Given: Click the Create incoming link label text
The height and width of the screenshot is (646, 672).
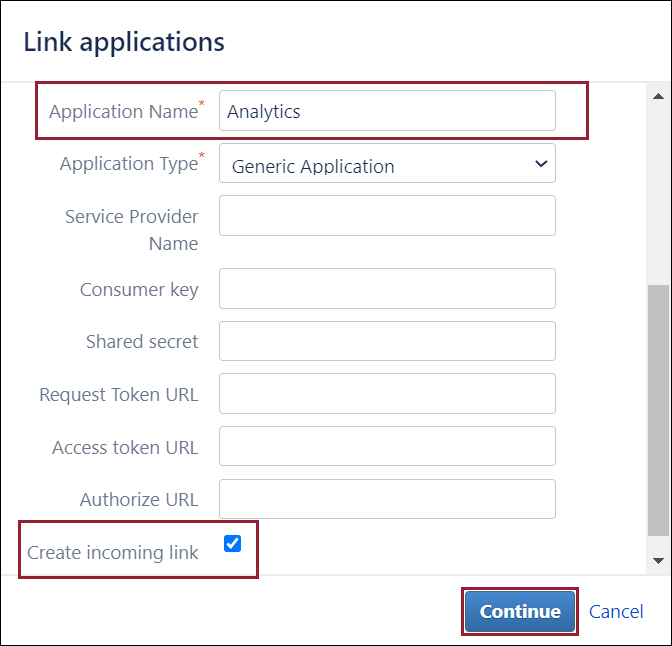Looking at the screenshot, I should coord(113,552).
